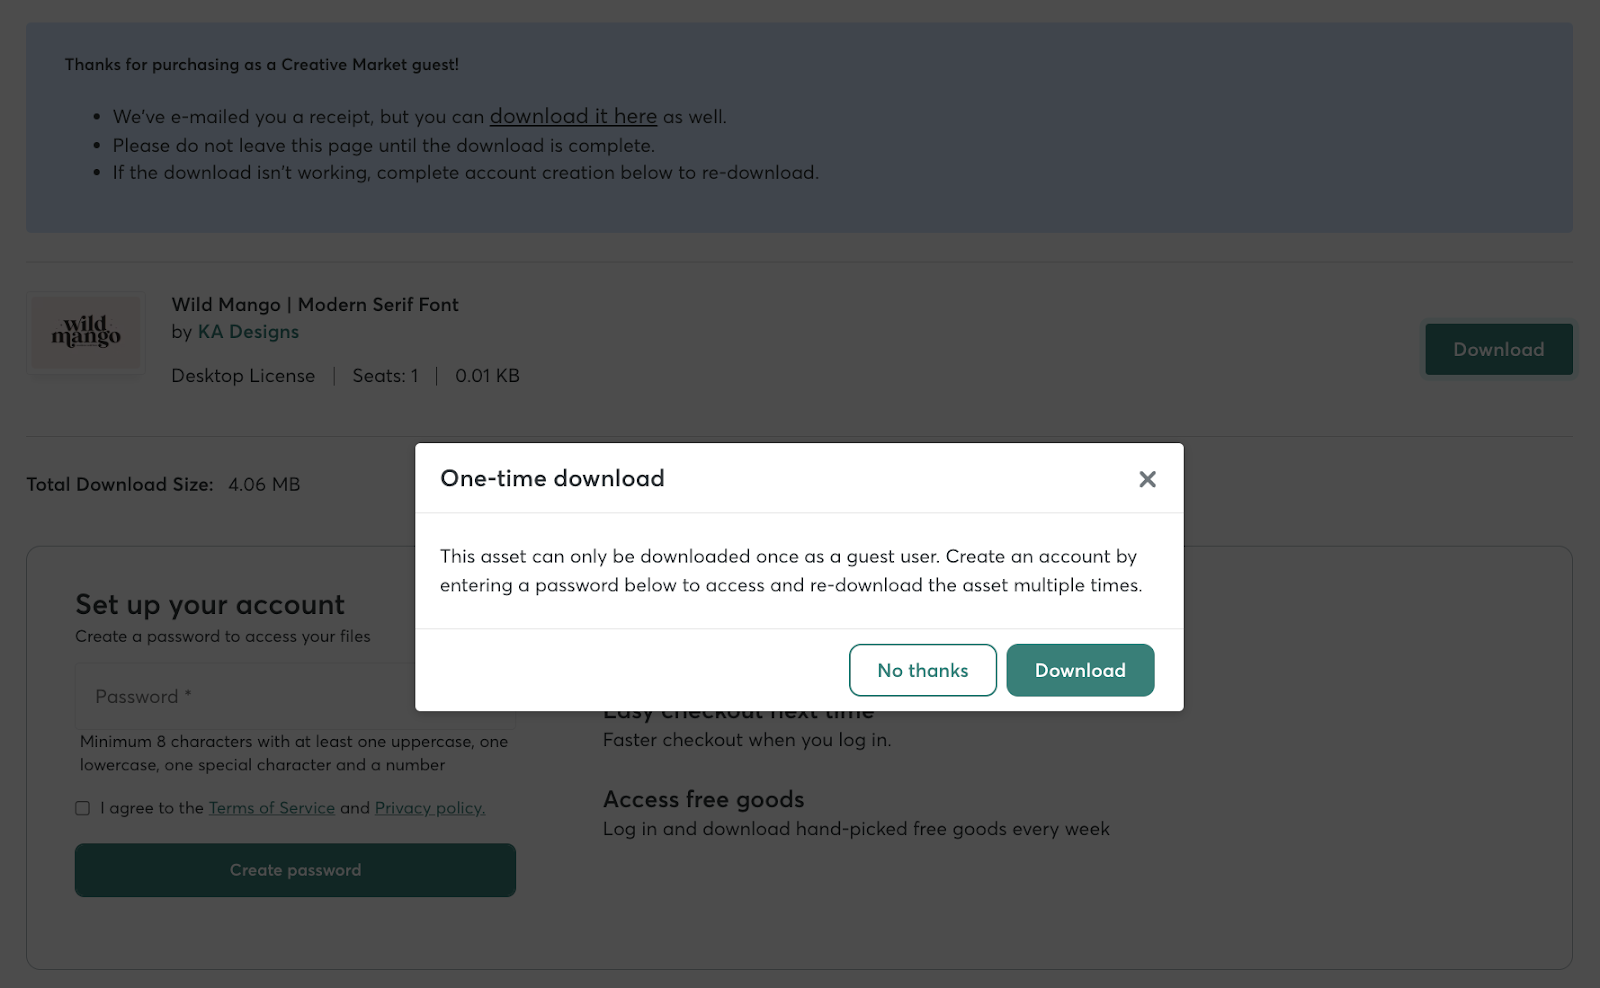Tick the Terms of Service agreement checkbox

tap(82, 808)
